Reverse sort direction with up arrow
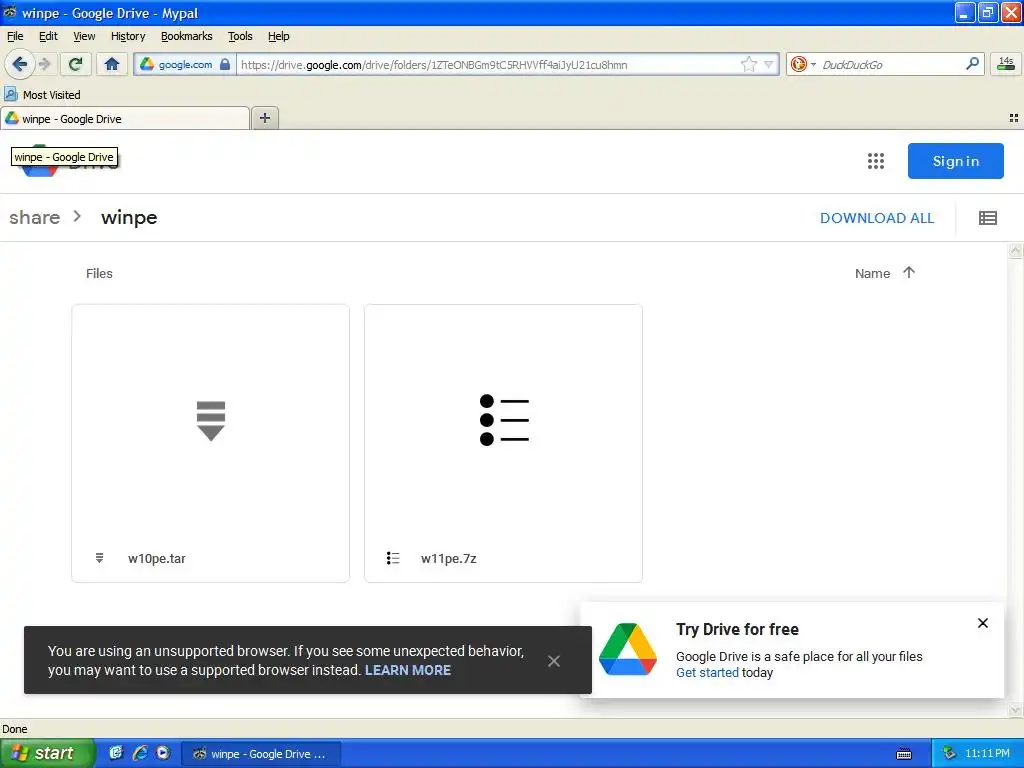Screen dimensions: 1024x768 click(x=908, y=272)
